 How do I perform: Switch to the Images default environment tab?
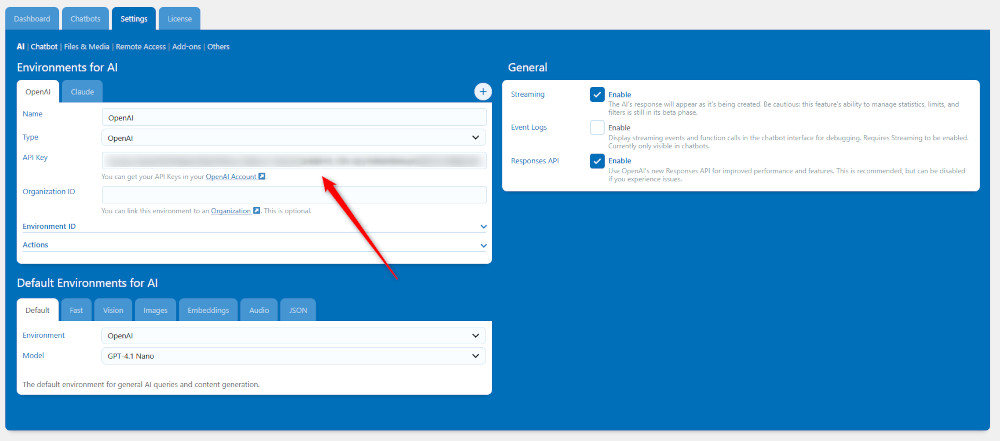click(156, 310)
